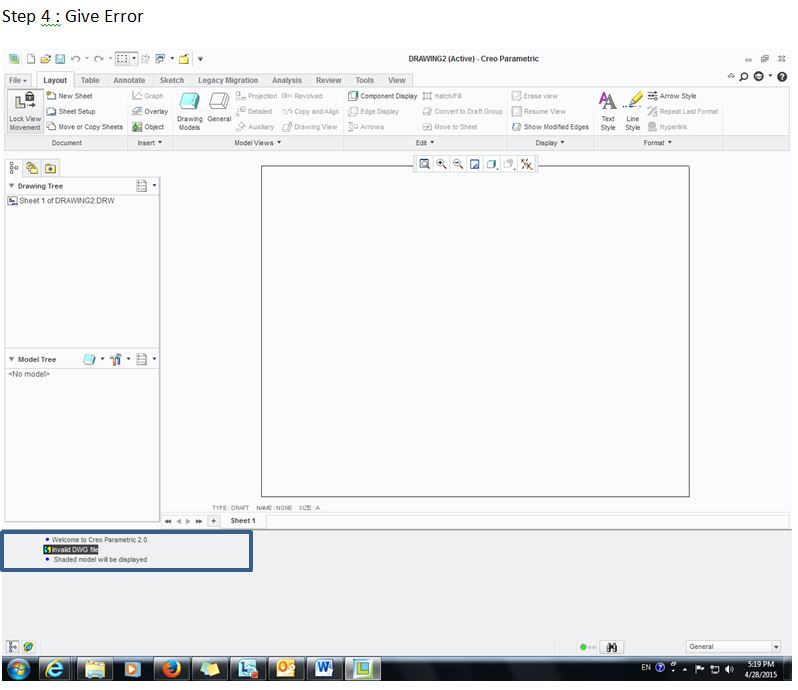This screenshot has height=690, width=798.
Task: Collapse the Drawing Tree section
Action: (11, 186)
